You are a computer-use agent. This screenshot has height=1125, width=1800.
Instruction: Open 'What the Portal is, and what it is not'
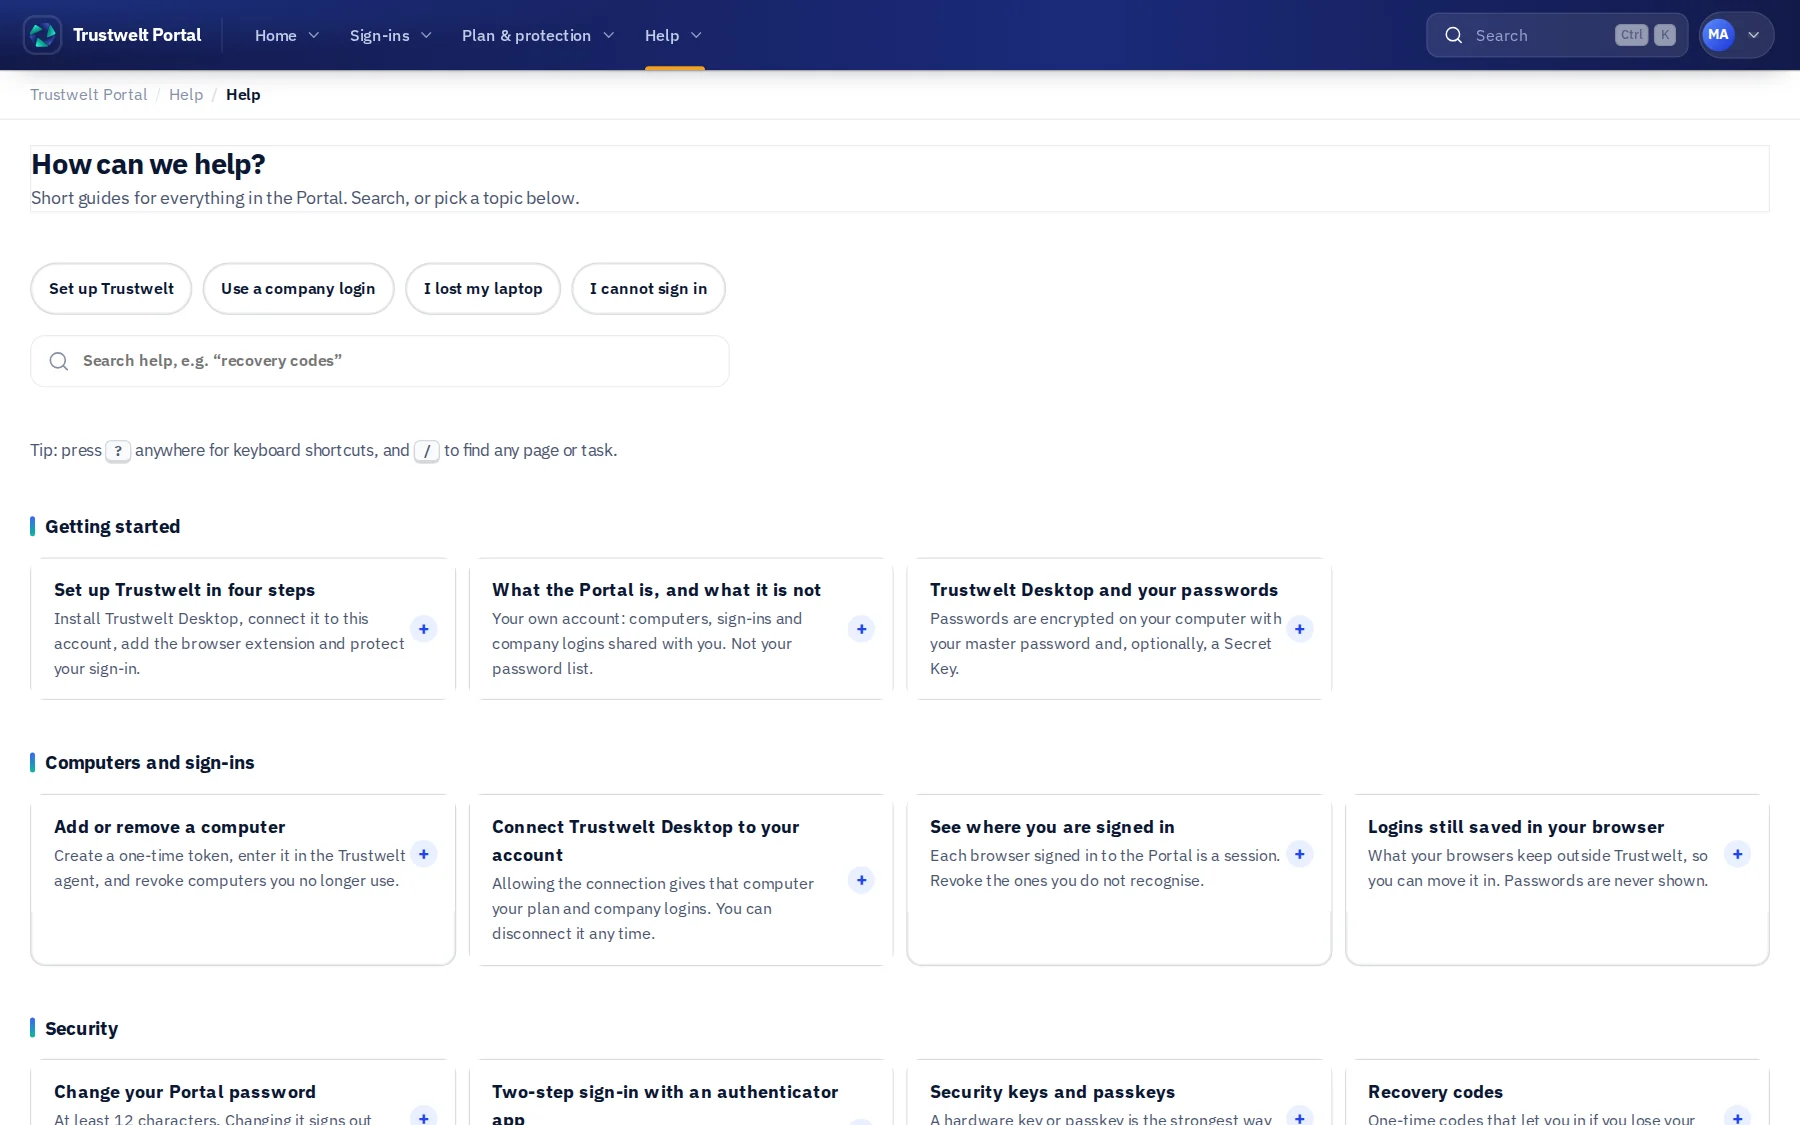(656, 590)
